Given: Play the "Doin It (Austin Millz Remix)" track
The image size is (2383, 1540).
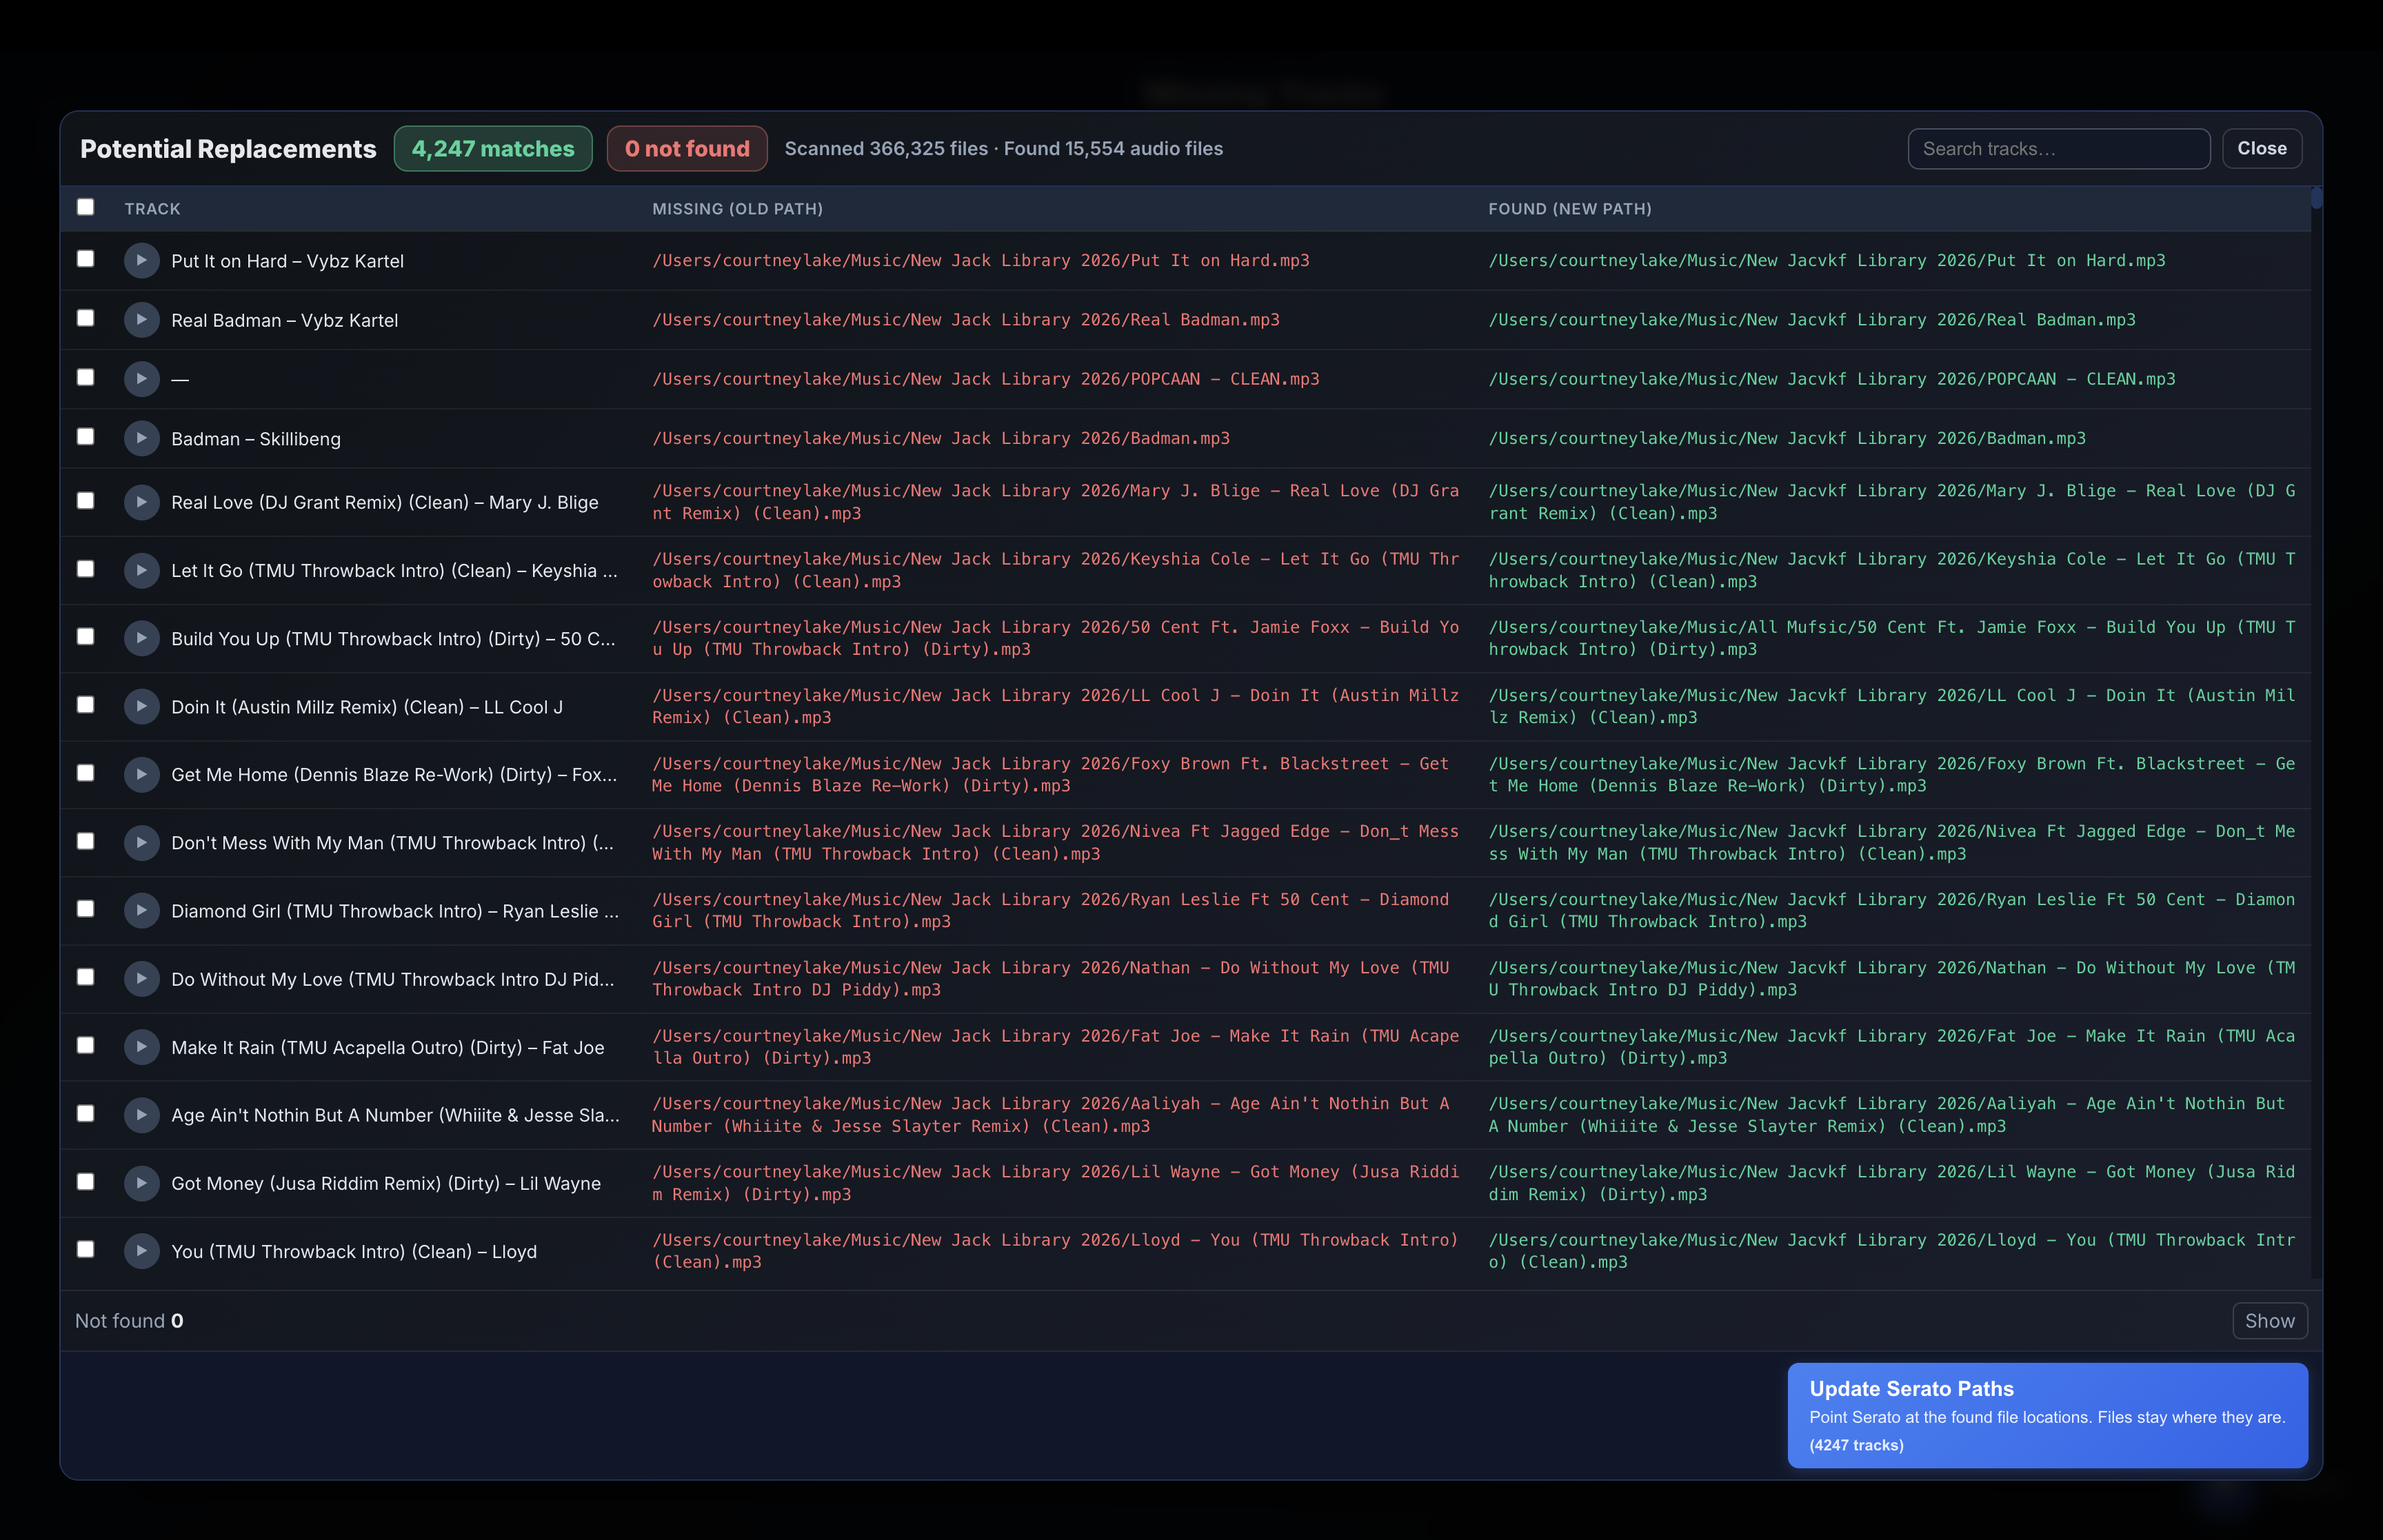Looking at the screenshot, I should tap(141, 706).
